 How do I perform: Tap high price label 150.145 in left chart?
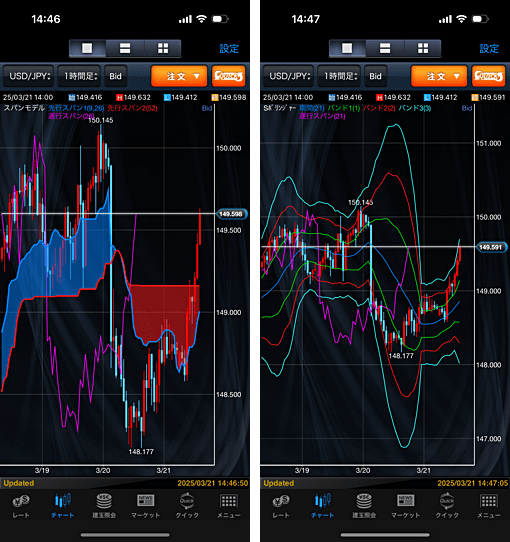coord(101,120)
